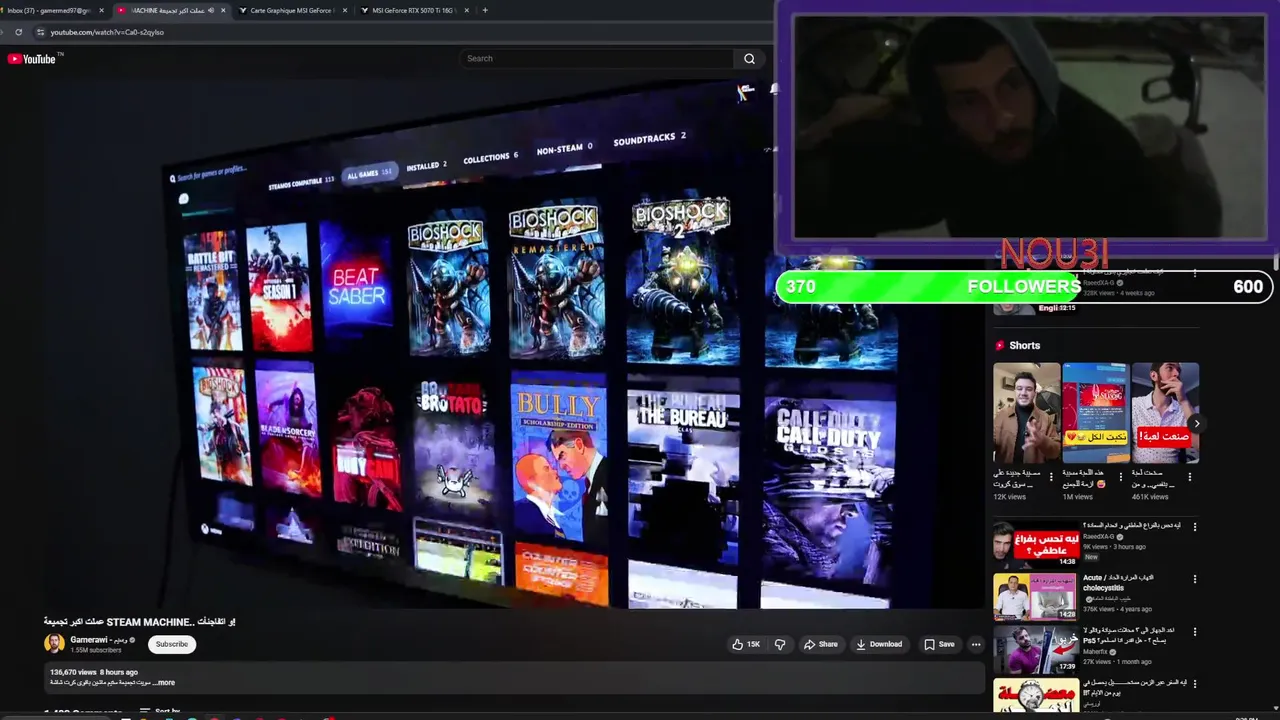This screenshot has height=720, width=1280.
Task: Open the first Short with 12K views
Action: [x=1026, y=413]
